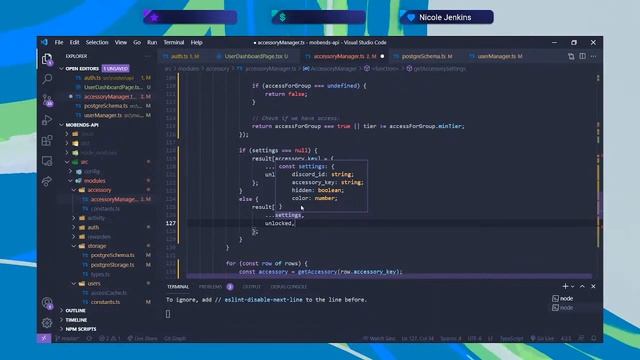Viewport: 640px width, 360px height.
Task: Click the errors and warnings status item
Action: pos(110,338)
